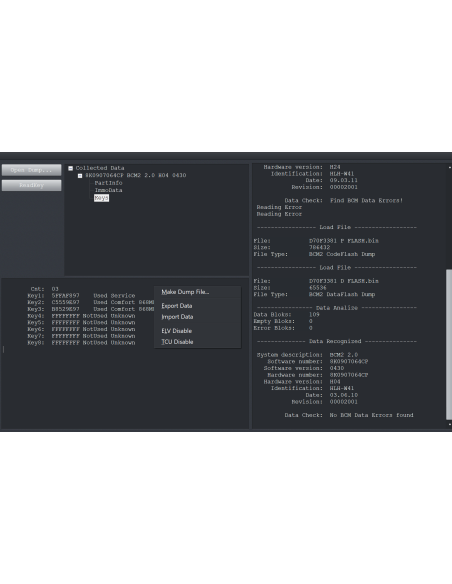This screenshot has height=584, width=452.
Task: Click the Key1 5FFAF897 Service line
Action: point(81,296)
